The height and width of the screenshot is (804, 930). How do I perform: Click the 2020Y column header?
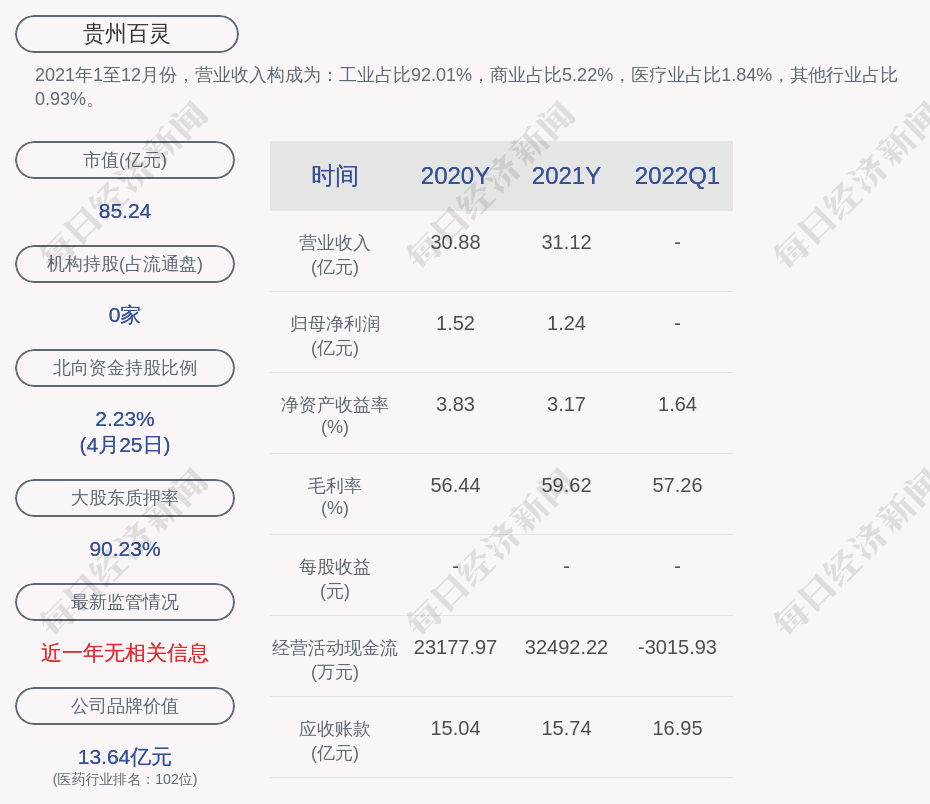[455, 176]
